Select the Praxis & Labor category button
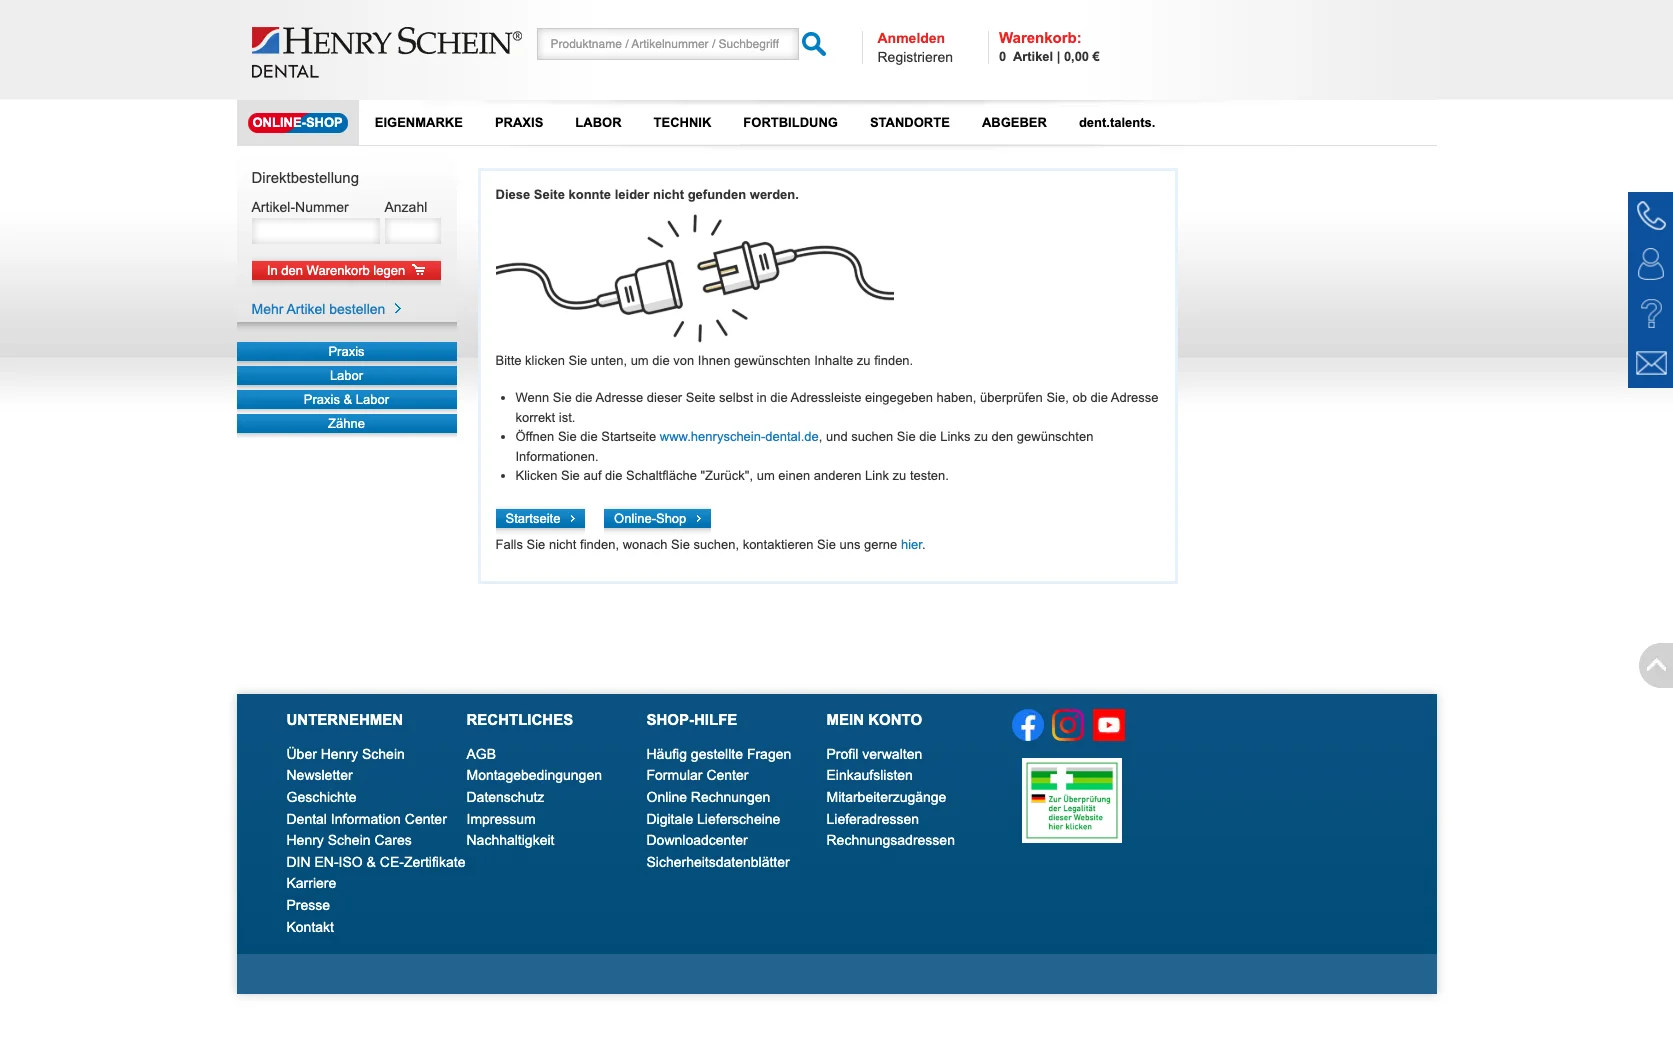Viewport: 1673px width, 1046px height. pyautogui.click(x=347, y=400)
